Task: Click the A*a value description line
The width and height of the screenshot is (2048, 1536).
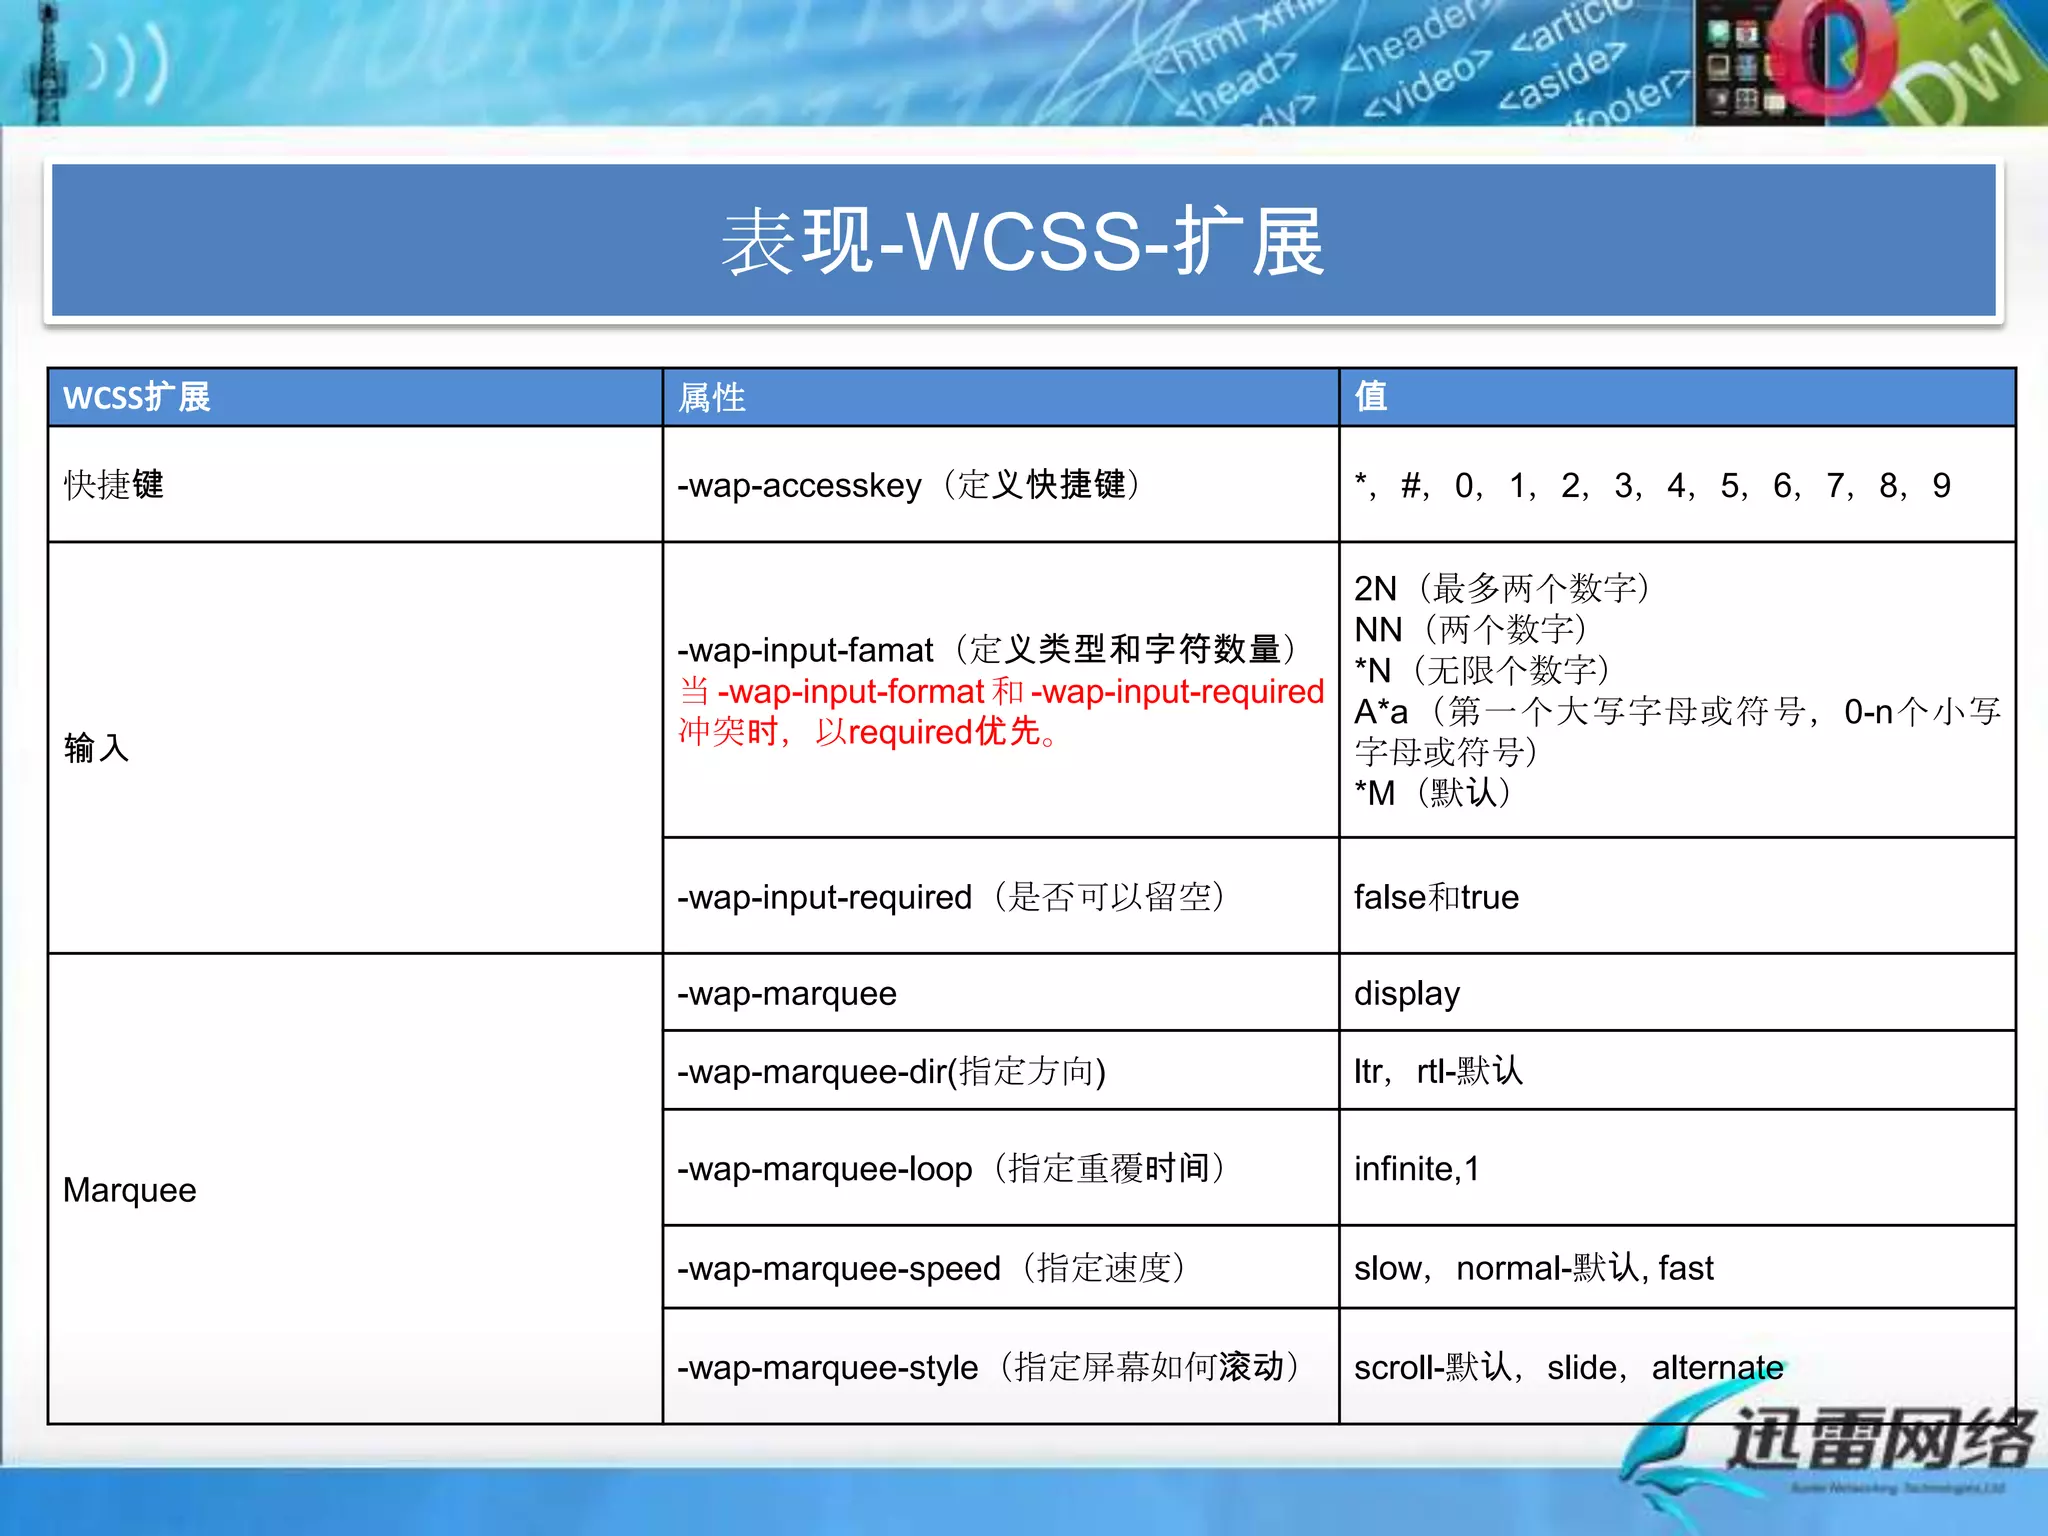Action: (1677, 731)
